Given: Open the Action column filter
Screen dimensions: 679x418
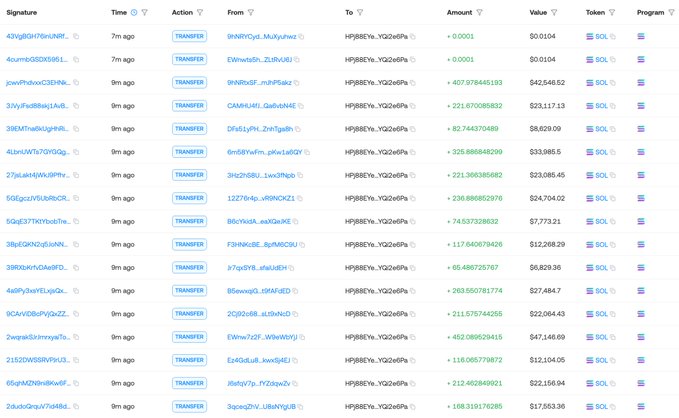Looking at the screenshot, I should pos(200,13).
